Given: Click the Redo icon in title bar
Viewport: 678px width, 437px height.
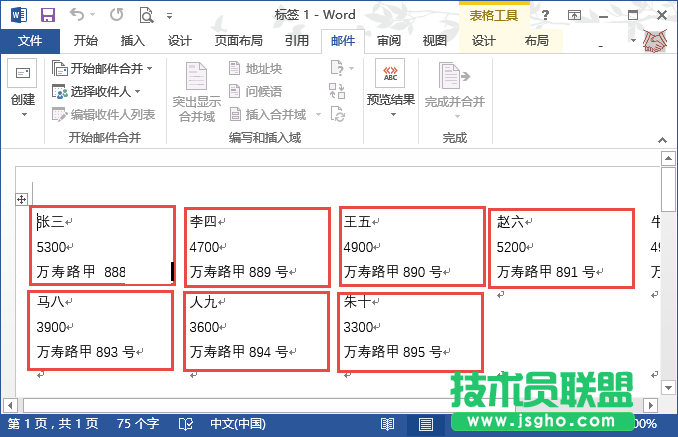Looking at the screenshot, I should (x=116, y=15).
